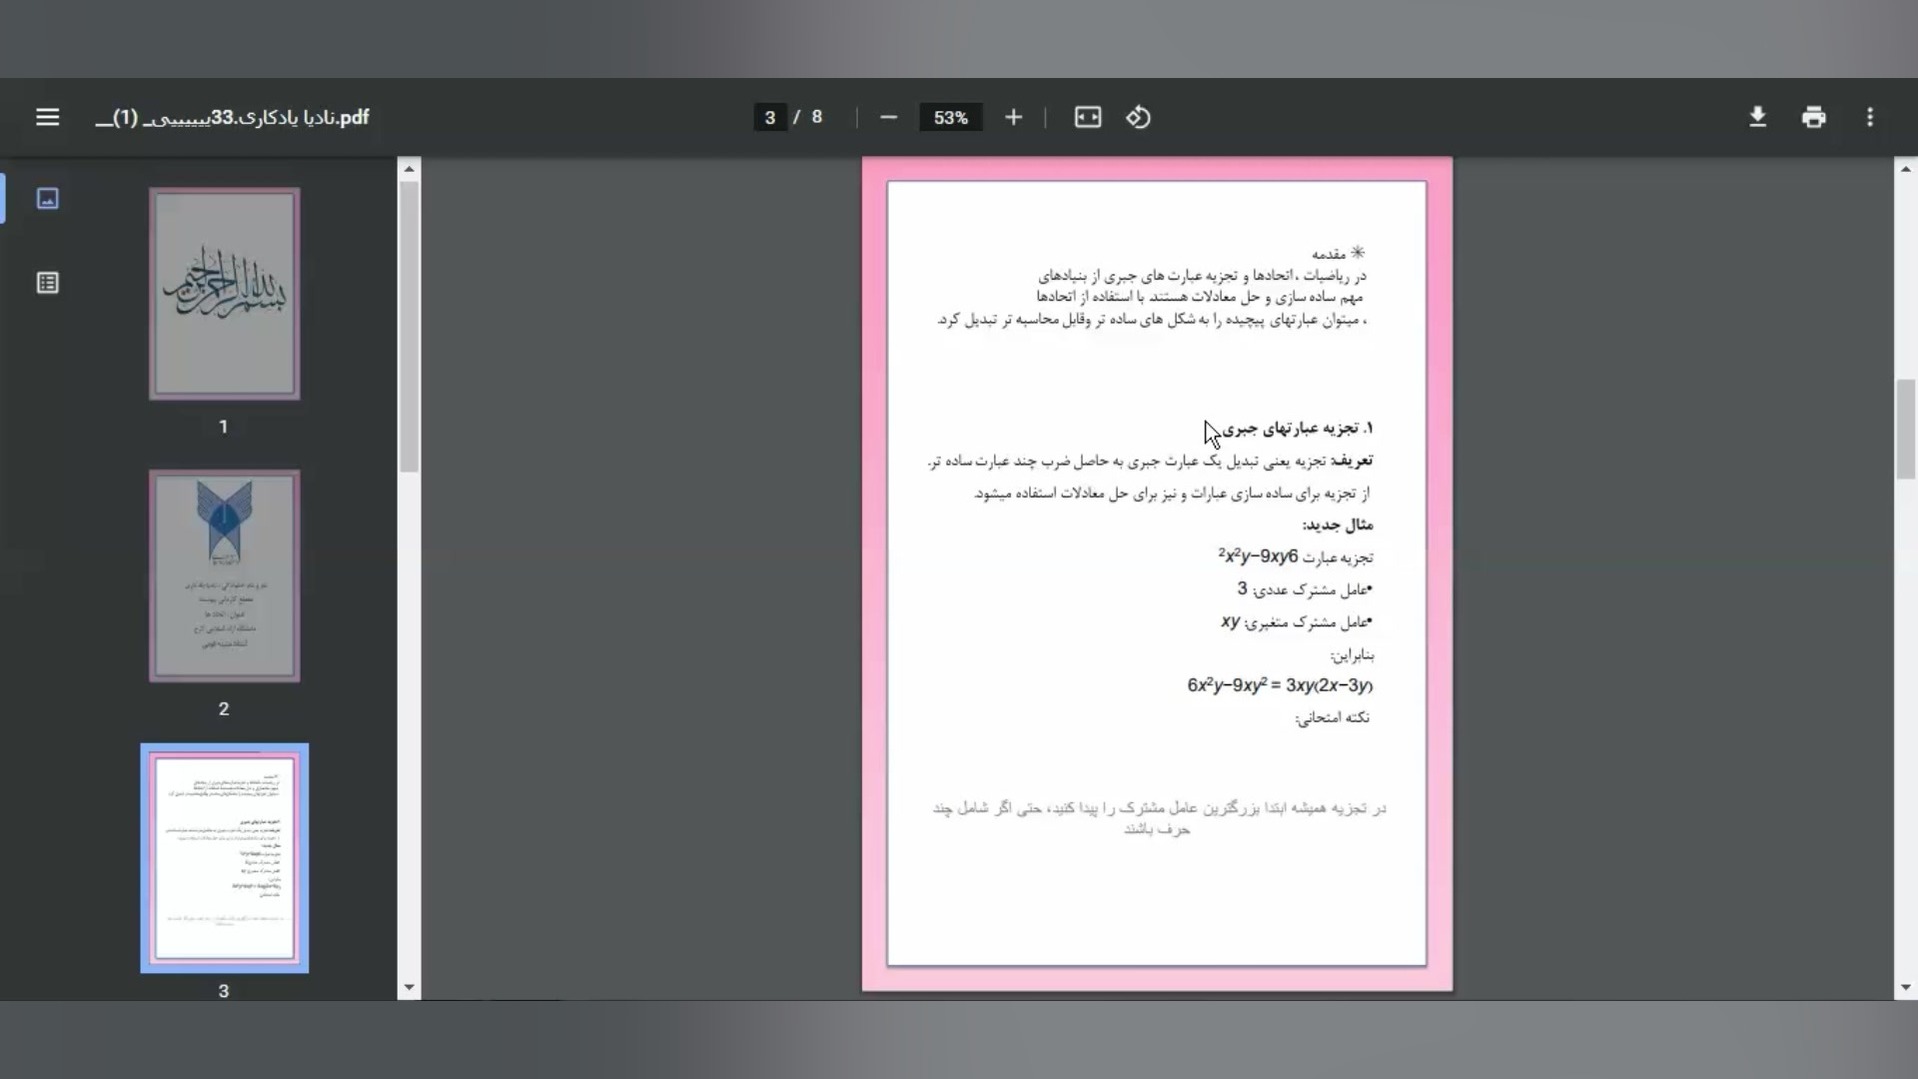Print the PDF document
Screen dimensions: 1918x1079
[x=1813, y=117]
